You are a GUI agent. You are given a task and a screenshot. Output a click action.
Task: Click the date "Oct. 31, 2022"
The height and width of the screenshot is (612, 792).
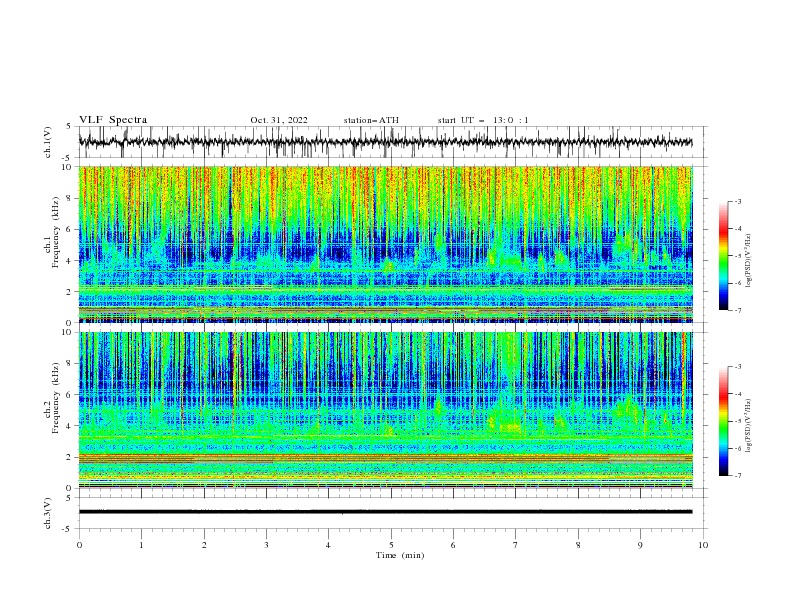pos(279,120)
